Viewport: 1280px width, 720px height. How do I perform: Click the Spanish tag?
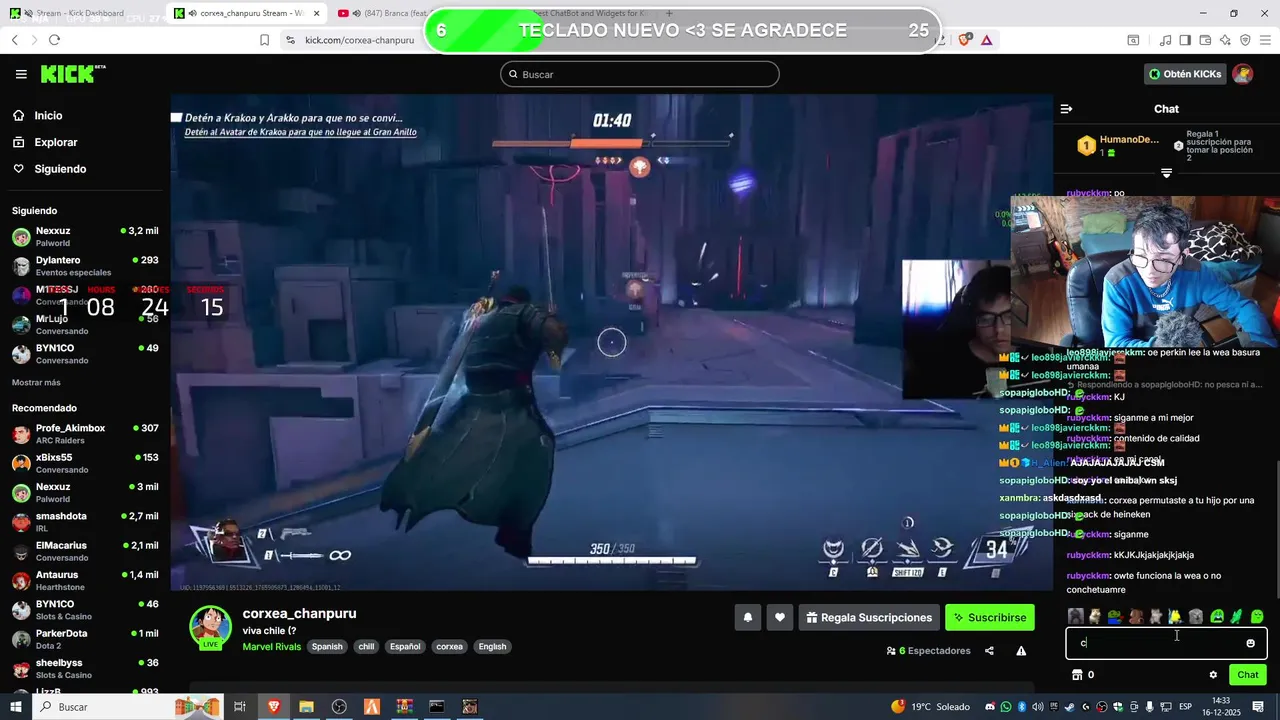coord(327,647)
